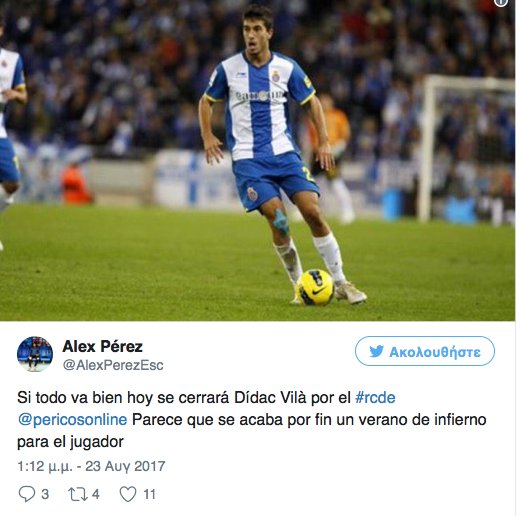Like the tweet with the heart icon
This screenshot has height=516, width=522.
pos(128,494)
